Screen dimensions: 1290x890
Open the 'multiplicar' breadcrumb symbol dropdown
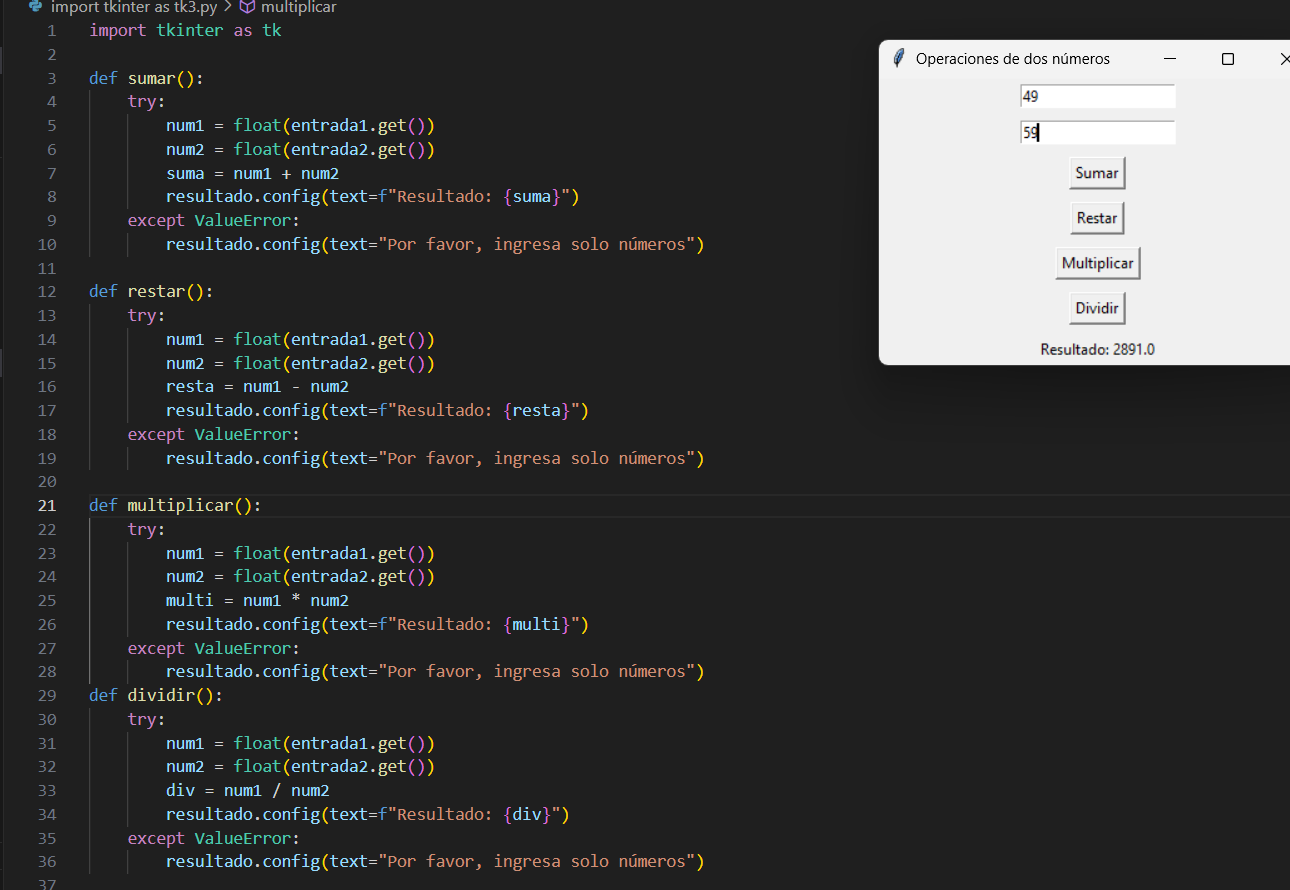298,7
